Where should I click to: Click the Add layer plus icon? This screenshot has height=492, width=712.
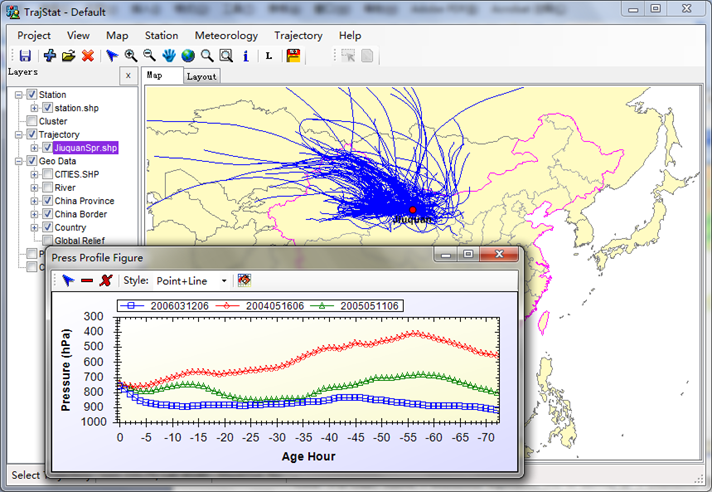click(49, 56)
